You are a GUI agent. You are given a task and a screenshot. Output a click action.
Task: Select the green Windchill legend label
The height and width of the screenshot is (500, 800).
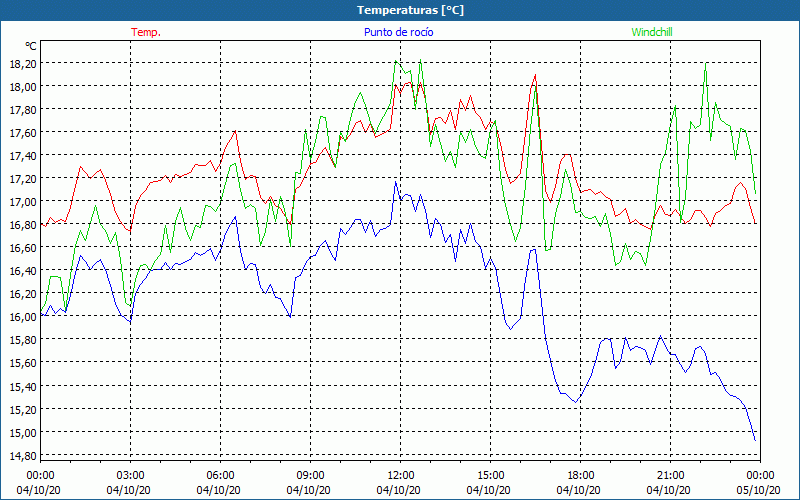click(x=652, y=32)
